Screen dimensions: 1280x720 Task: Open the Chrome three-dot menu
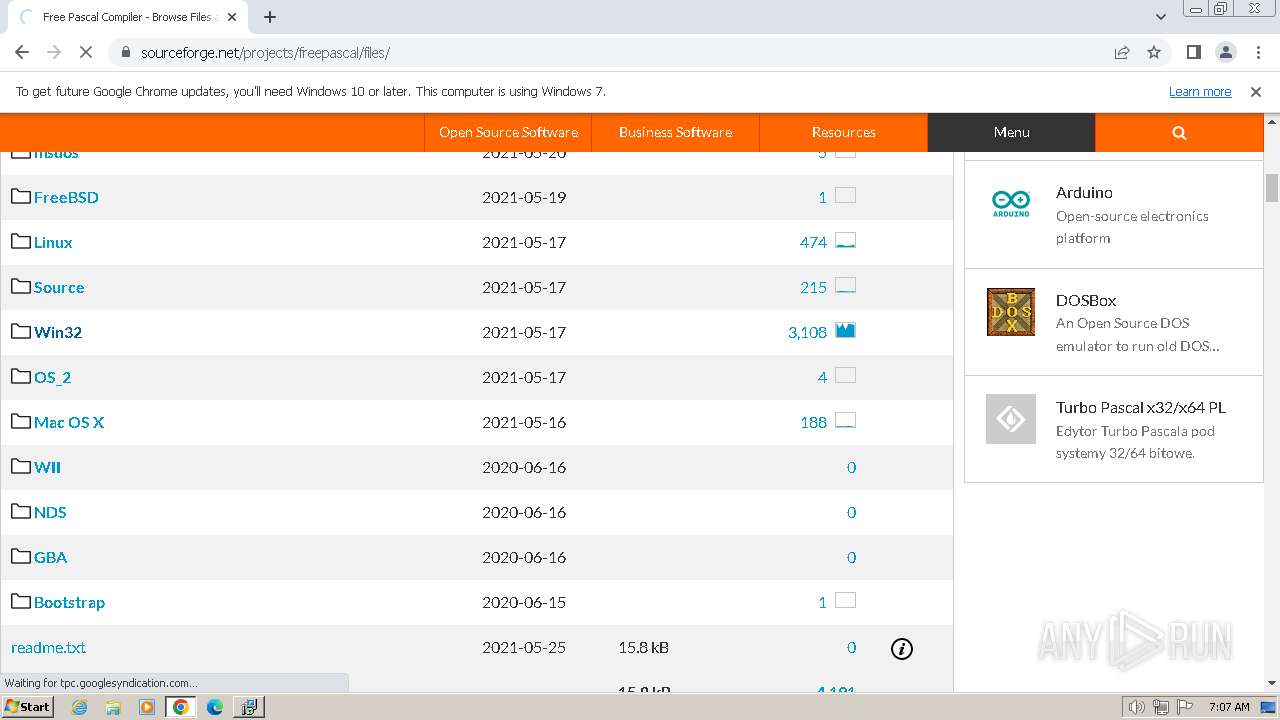(x=1257, y=52)
